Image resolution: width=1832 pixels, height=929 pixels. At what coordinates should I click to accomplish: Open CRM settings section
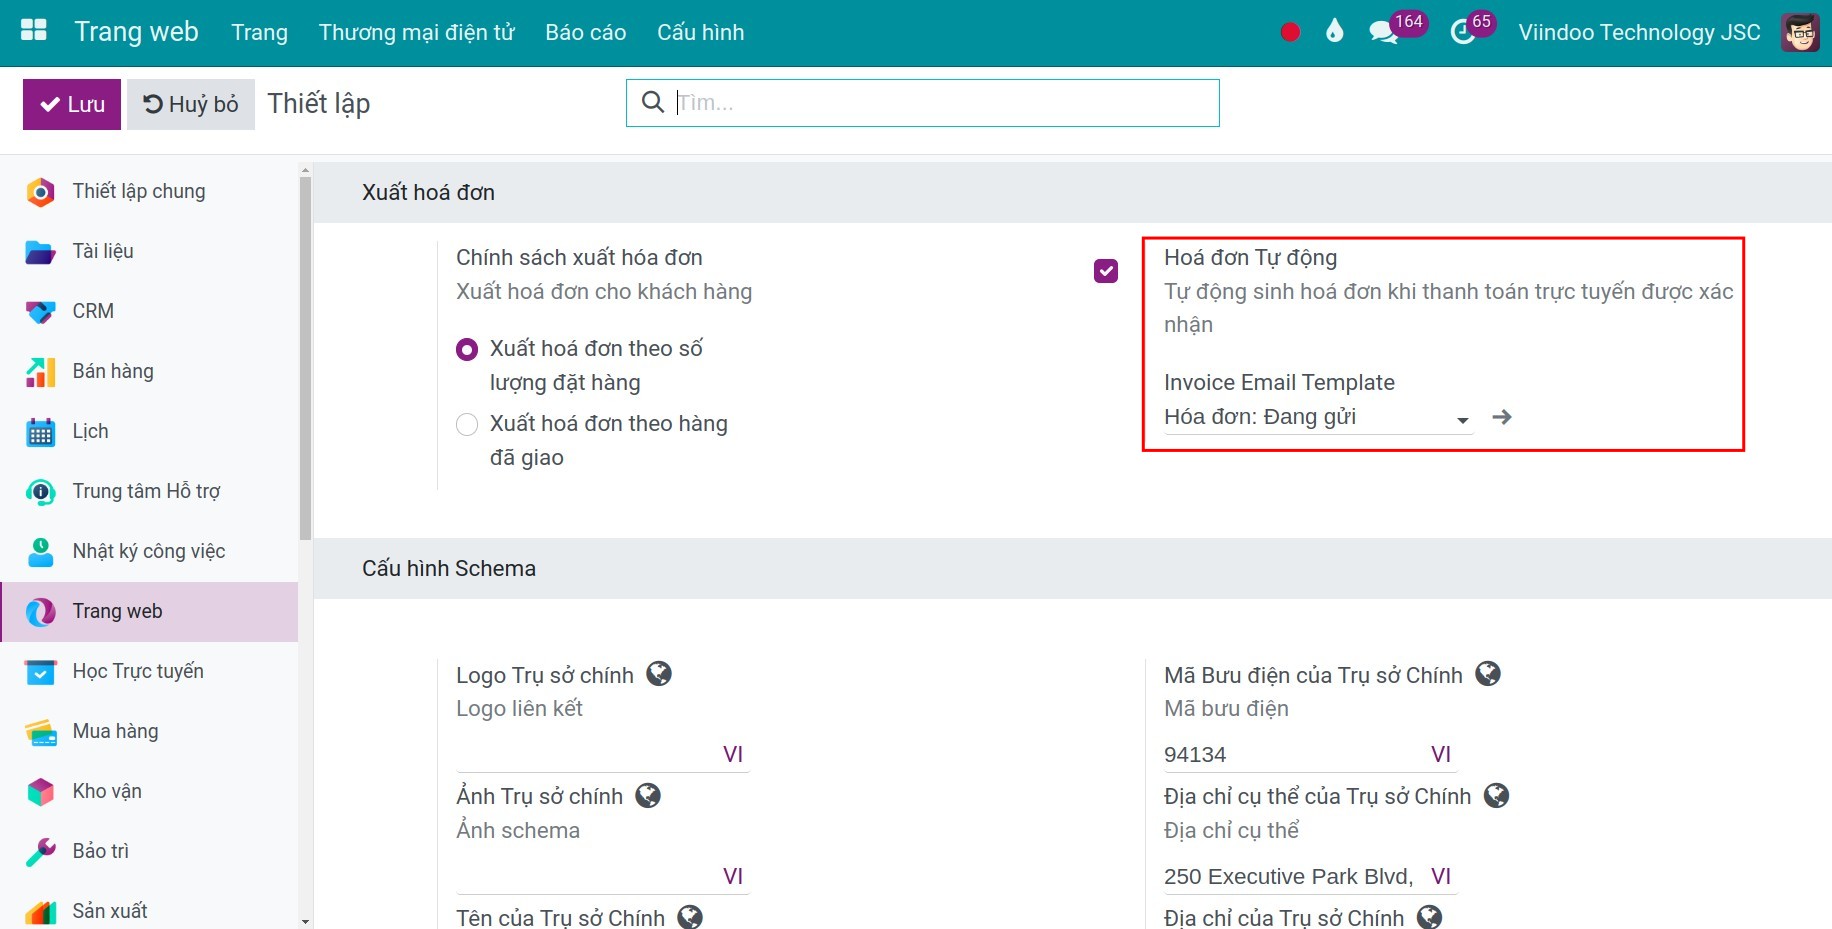point(150,311)
